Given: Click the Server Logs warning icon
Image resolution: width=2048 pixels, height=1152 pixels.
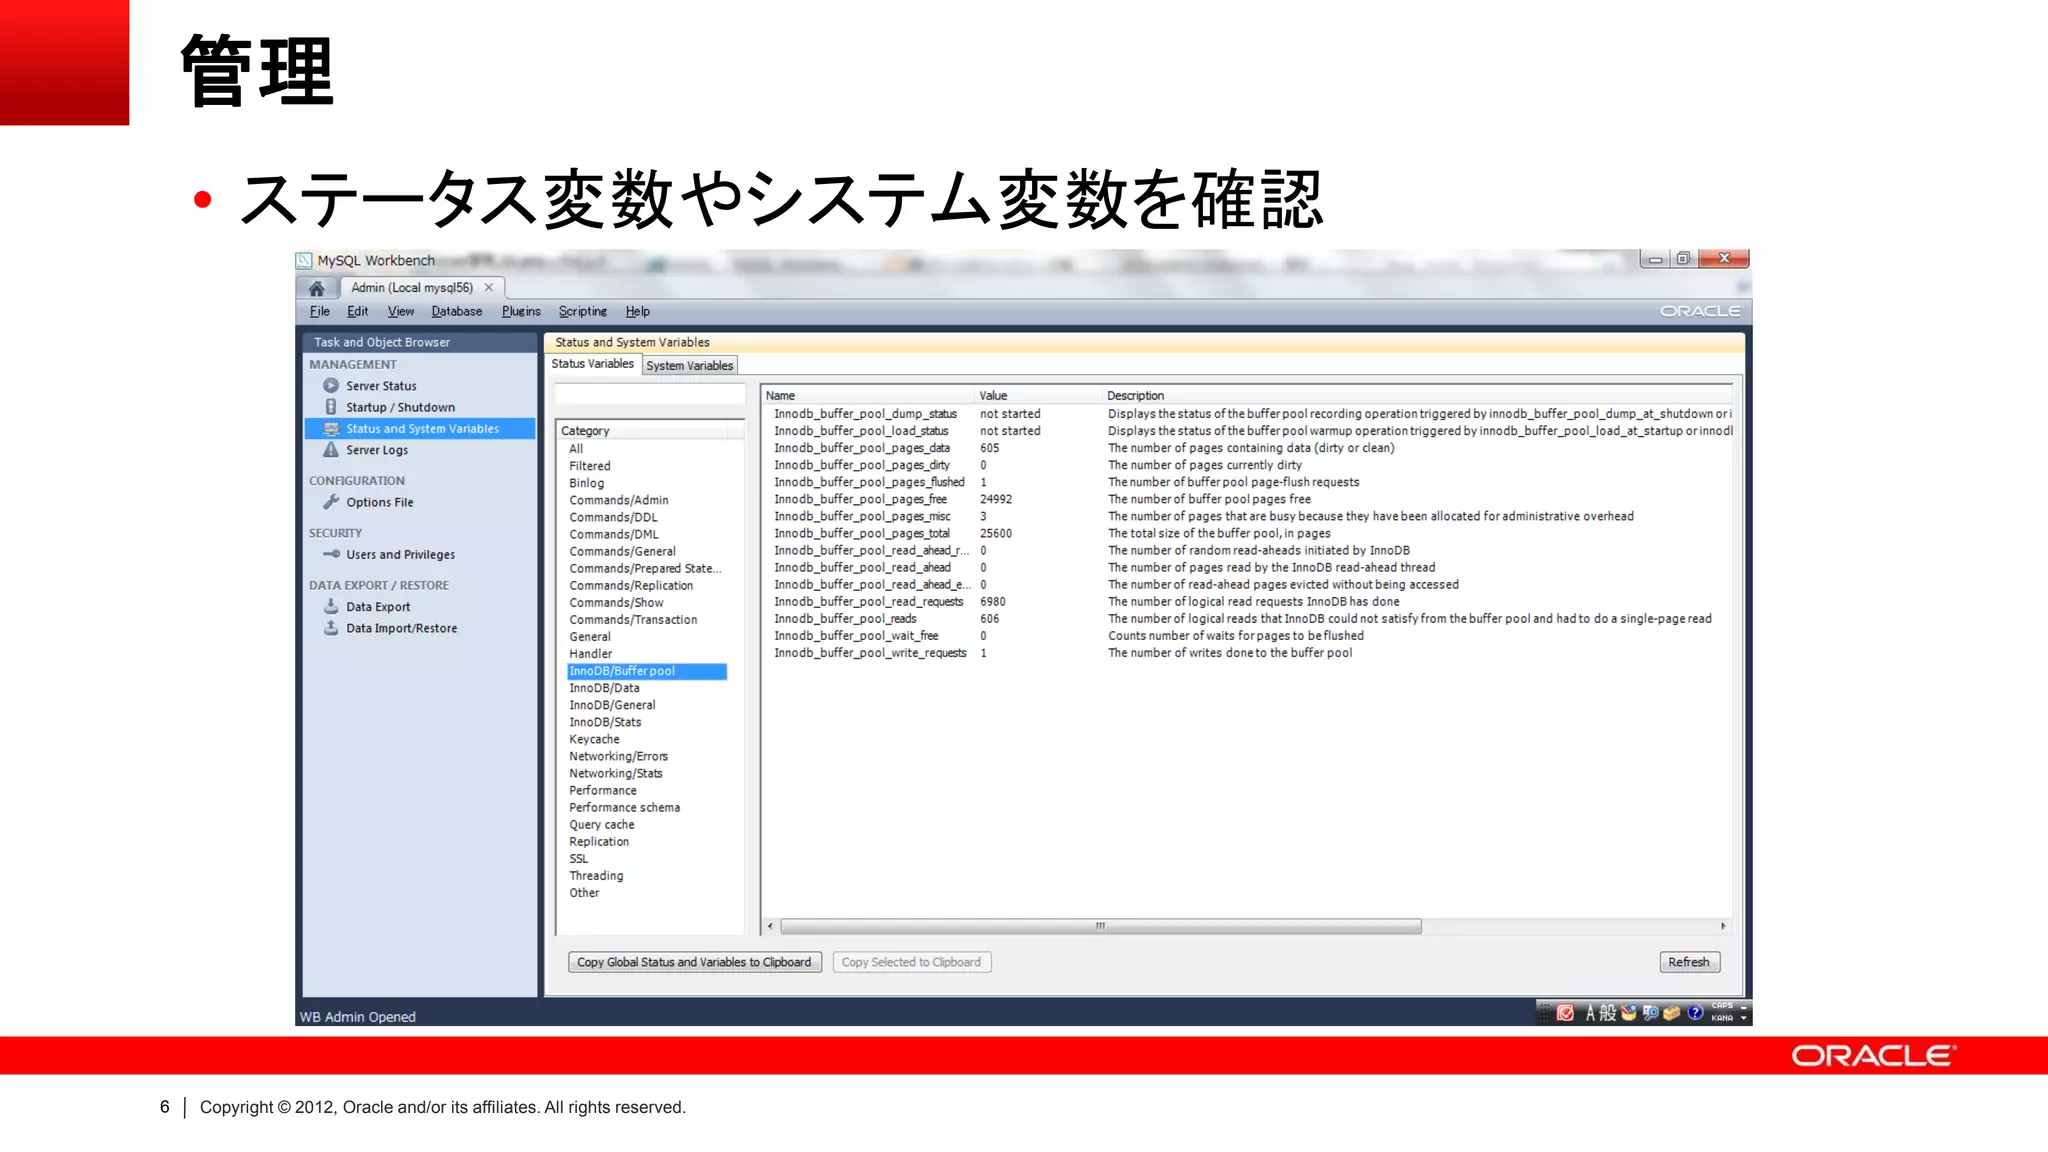Looking at the screenshot, I should pos(331,449).
